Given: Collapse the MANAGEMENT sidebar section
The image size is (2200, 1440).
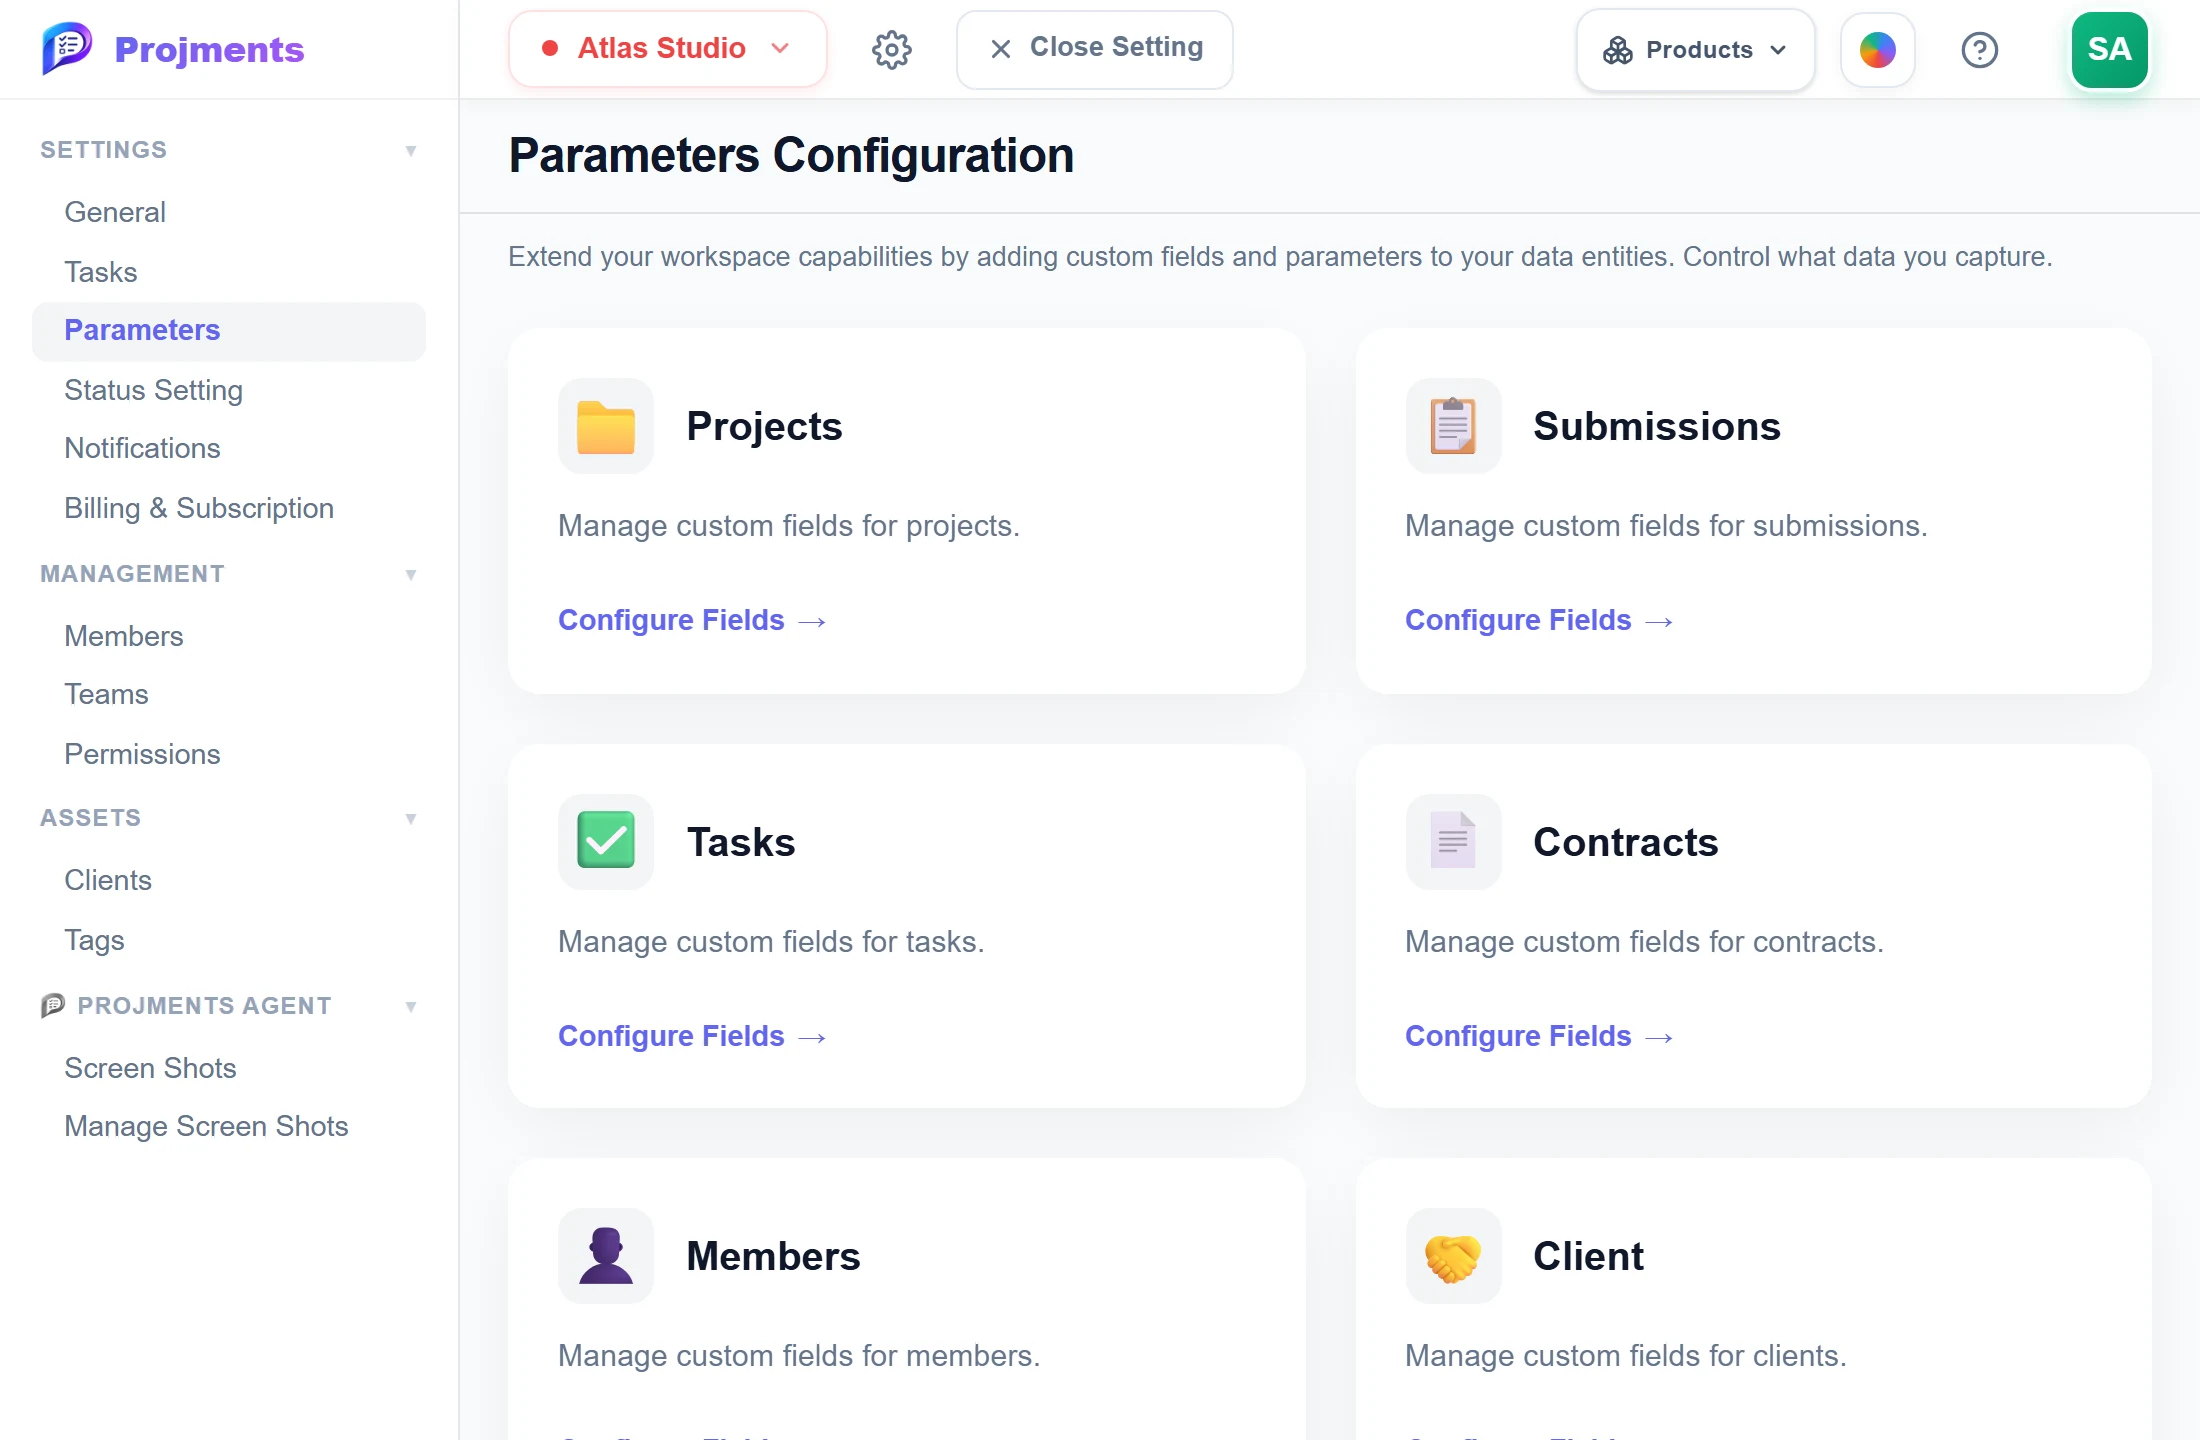Looking at the screenshot, I should 410,575.
